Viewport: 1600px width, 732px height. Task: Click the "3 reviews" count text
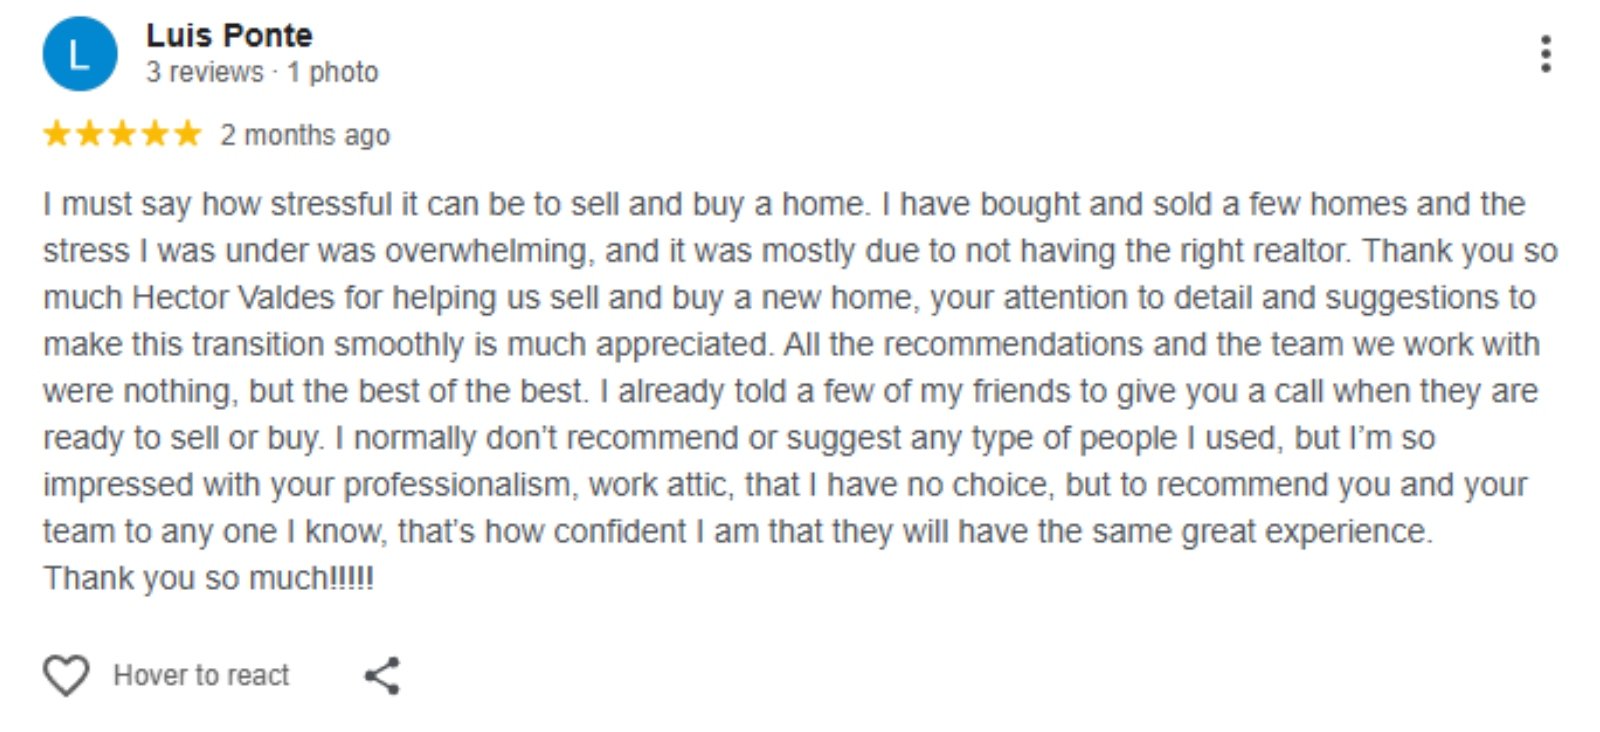[204, 72]
